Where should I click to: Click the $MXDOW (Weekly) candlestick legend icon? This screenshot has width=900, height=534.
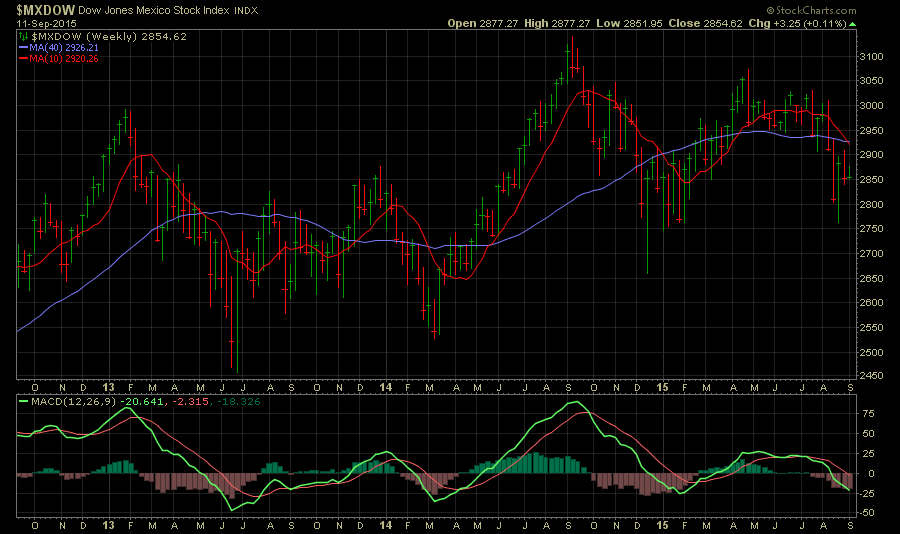pos(23,35)
